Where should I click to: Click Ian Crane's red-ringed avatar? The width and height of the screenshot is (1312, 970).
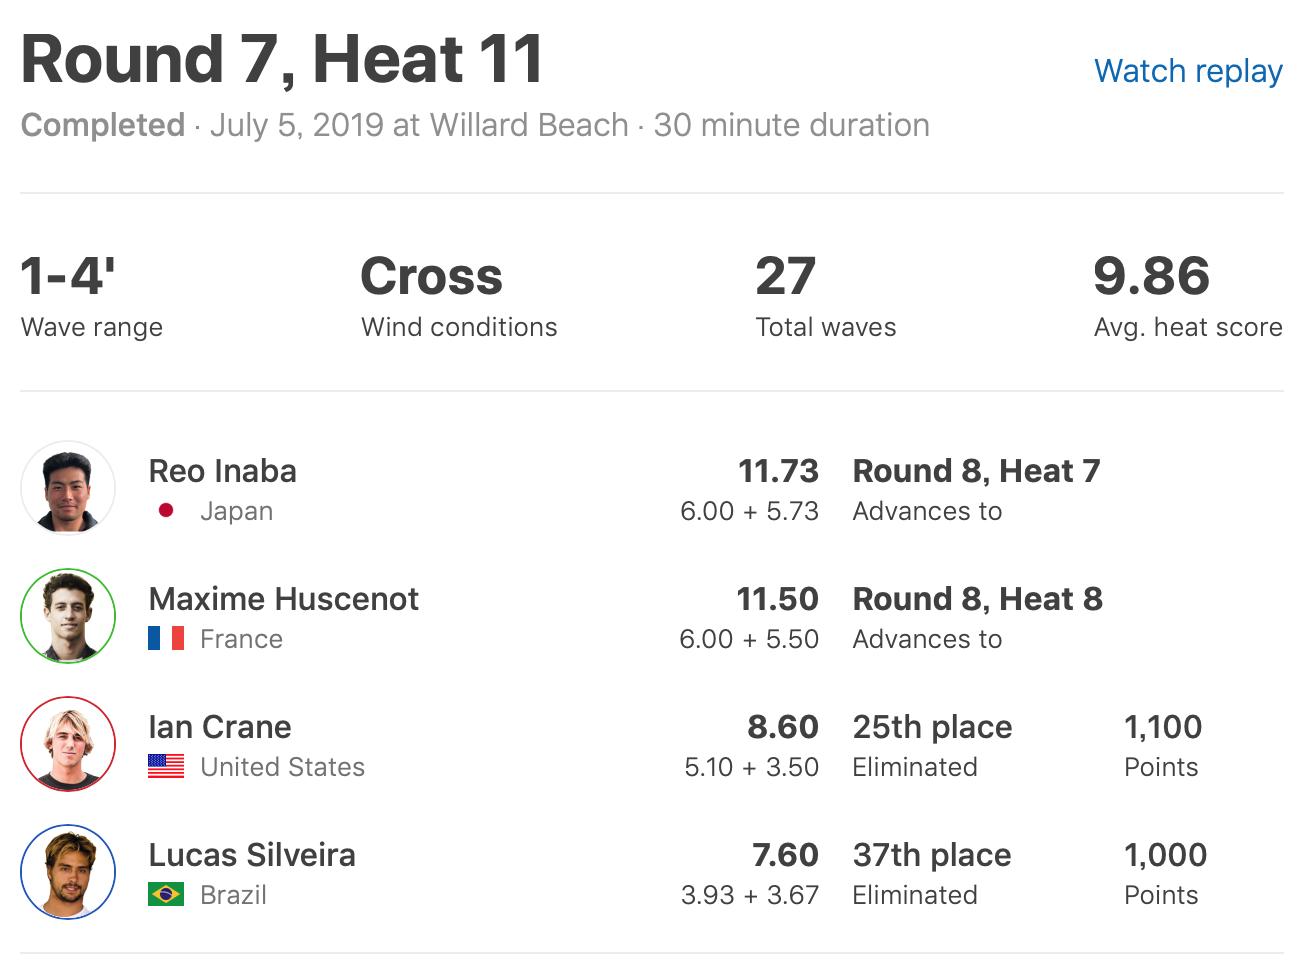(68, 744)
